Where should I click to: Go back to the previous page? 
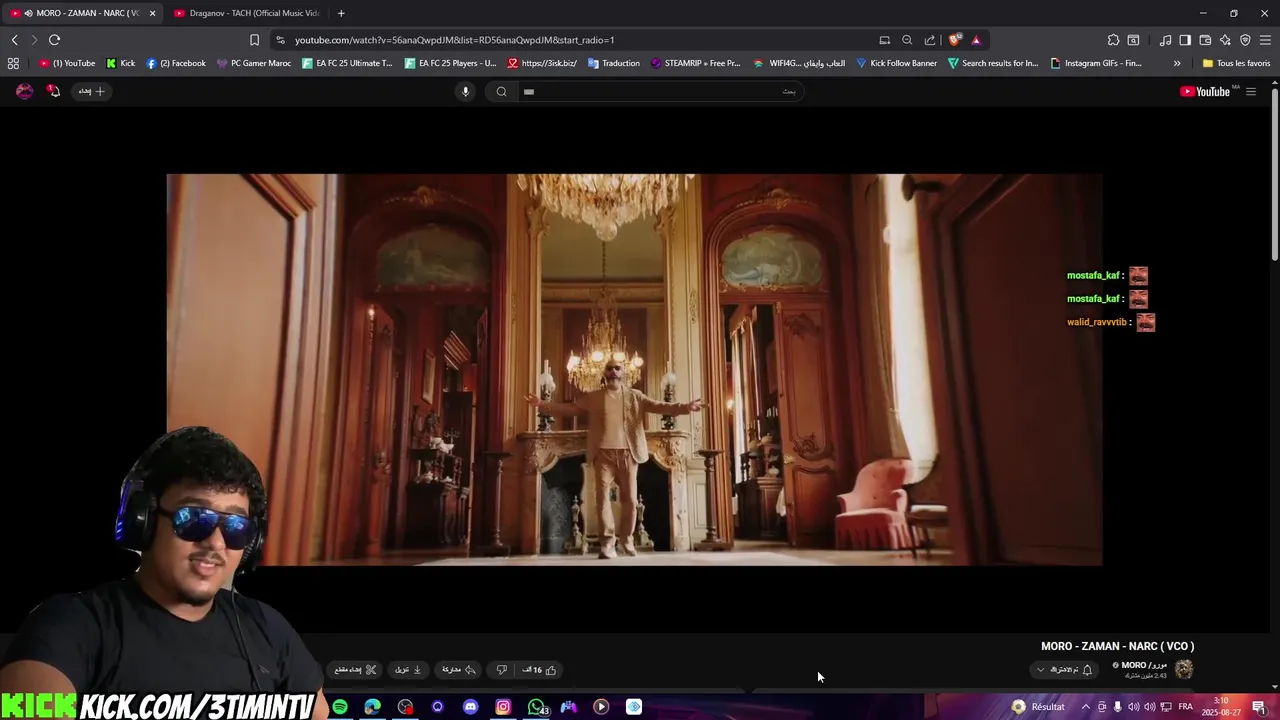14,40
